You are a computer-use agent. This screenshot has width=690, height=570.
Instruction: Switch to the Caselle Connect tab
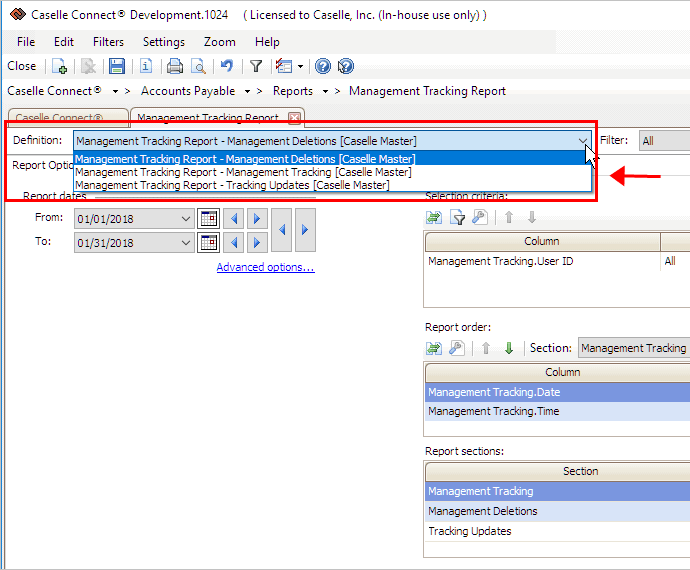click(x=66, y=118)
